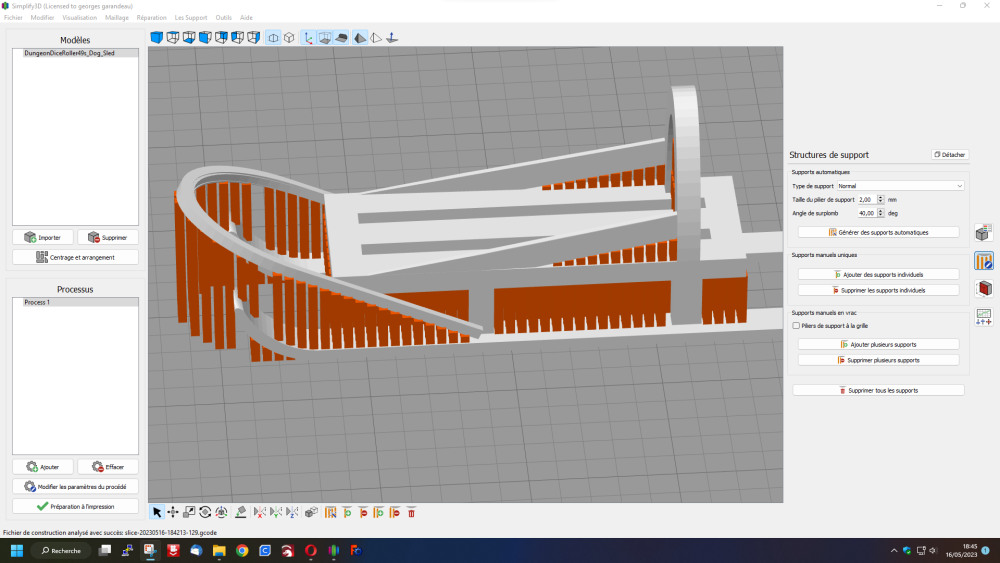Image resolution: width=1000 pixels, height=563 pixels.
Task: Toggle the toolhead display icon
Action: [341, 38]
